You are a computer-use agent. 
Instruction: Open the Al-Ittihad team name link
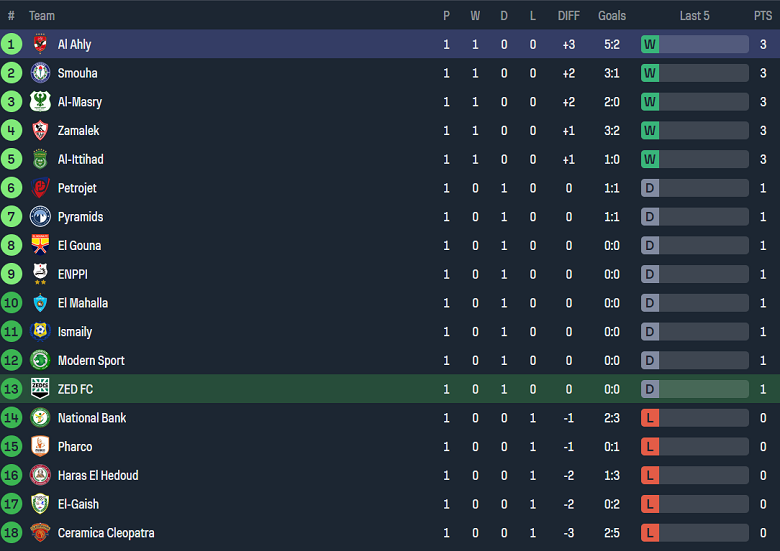pyautogui.click(x=80, y=159)
